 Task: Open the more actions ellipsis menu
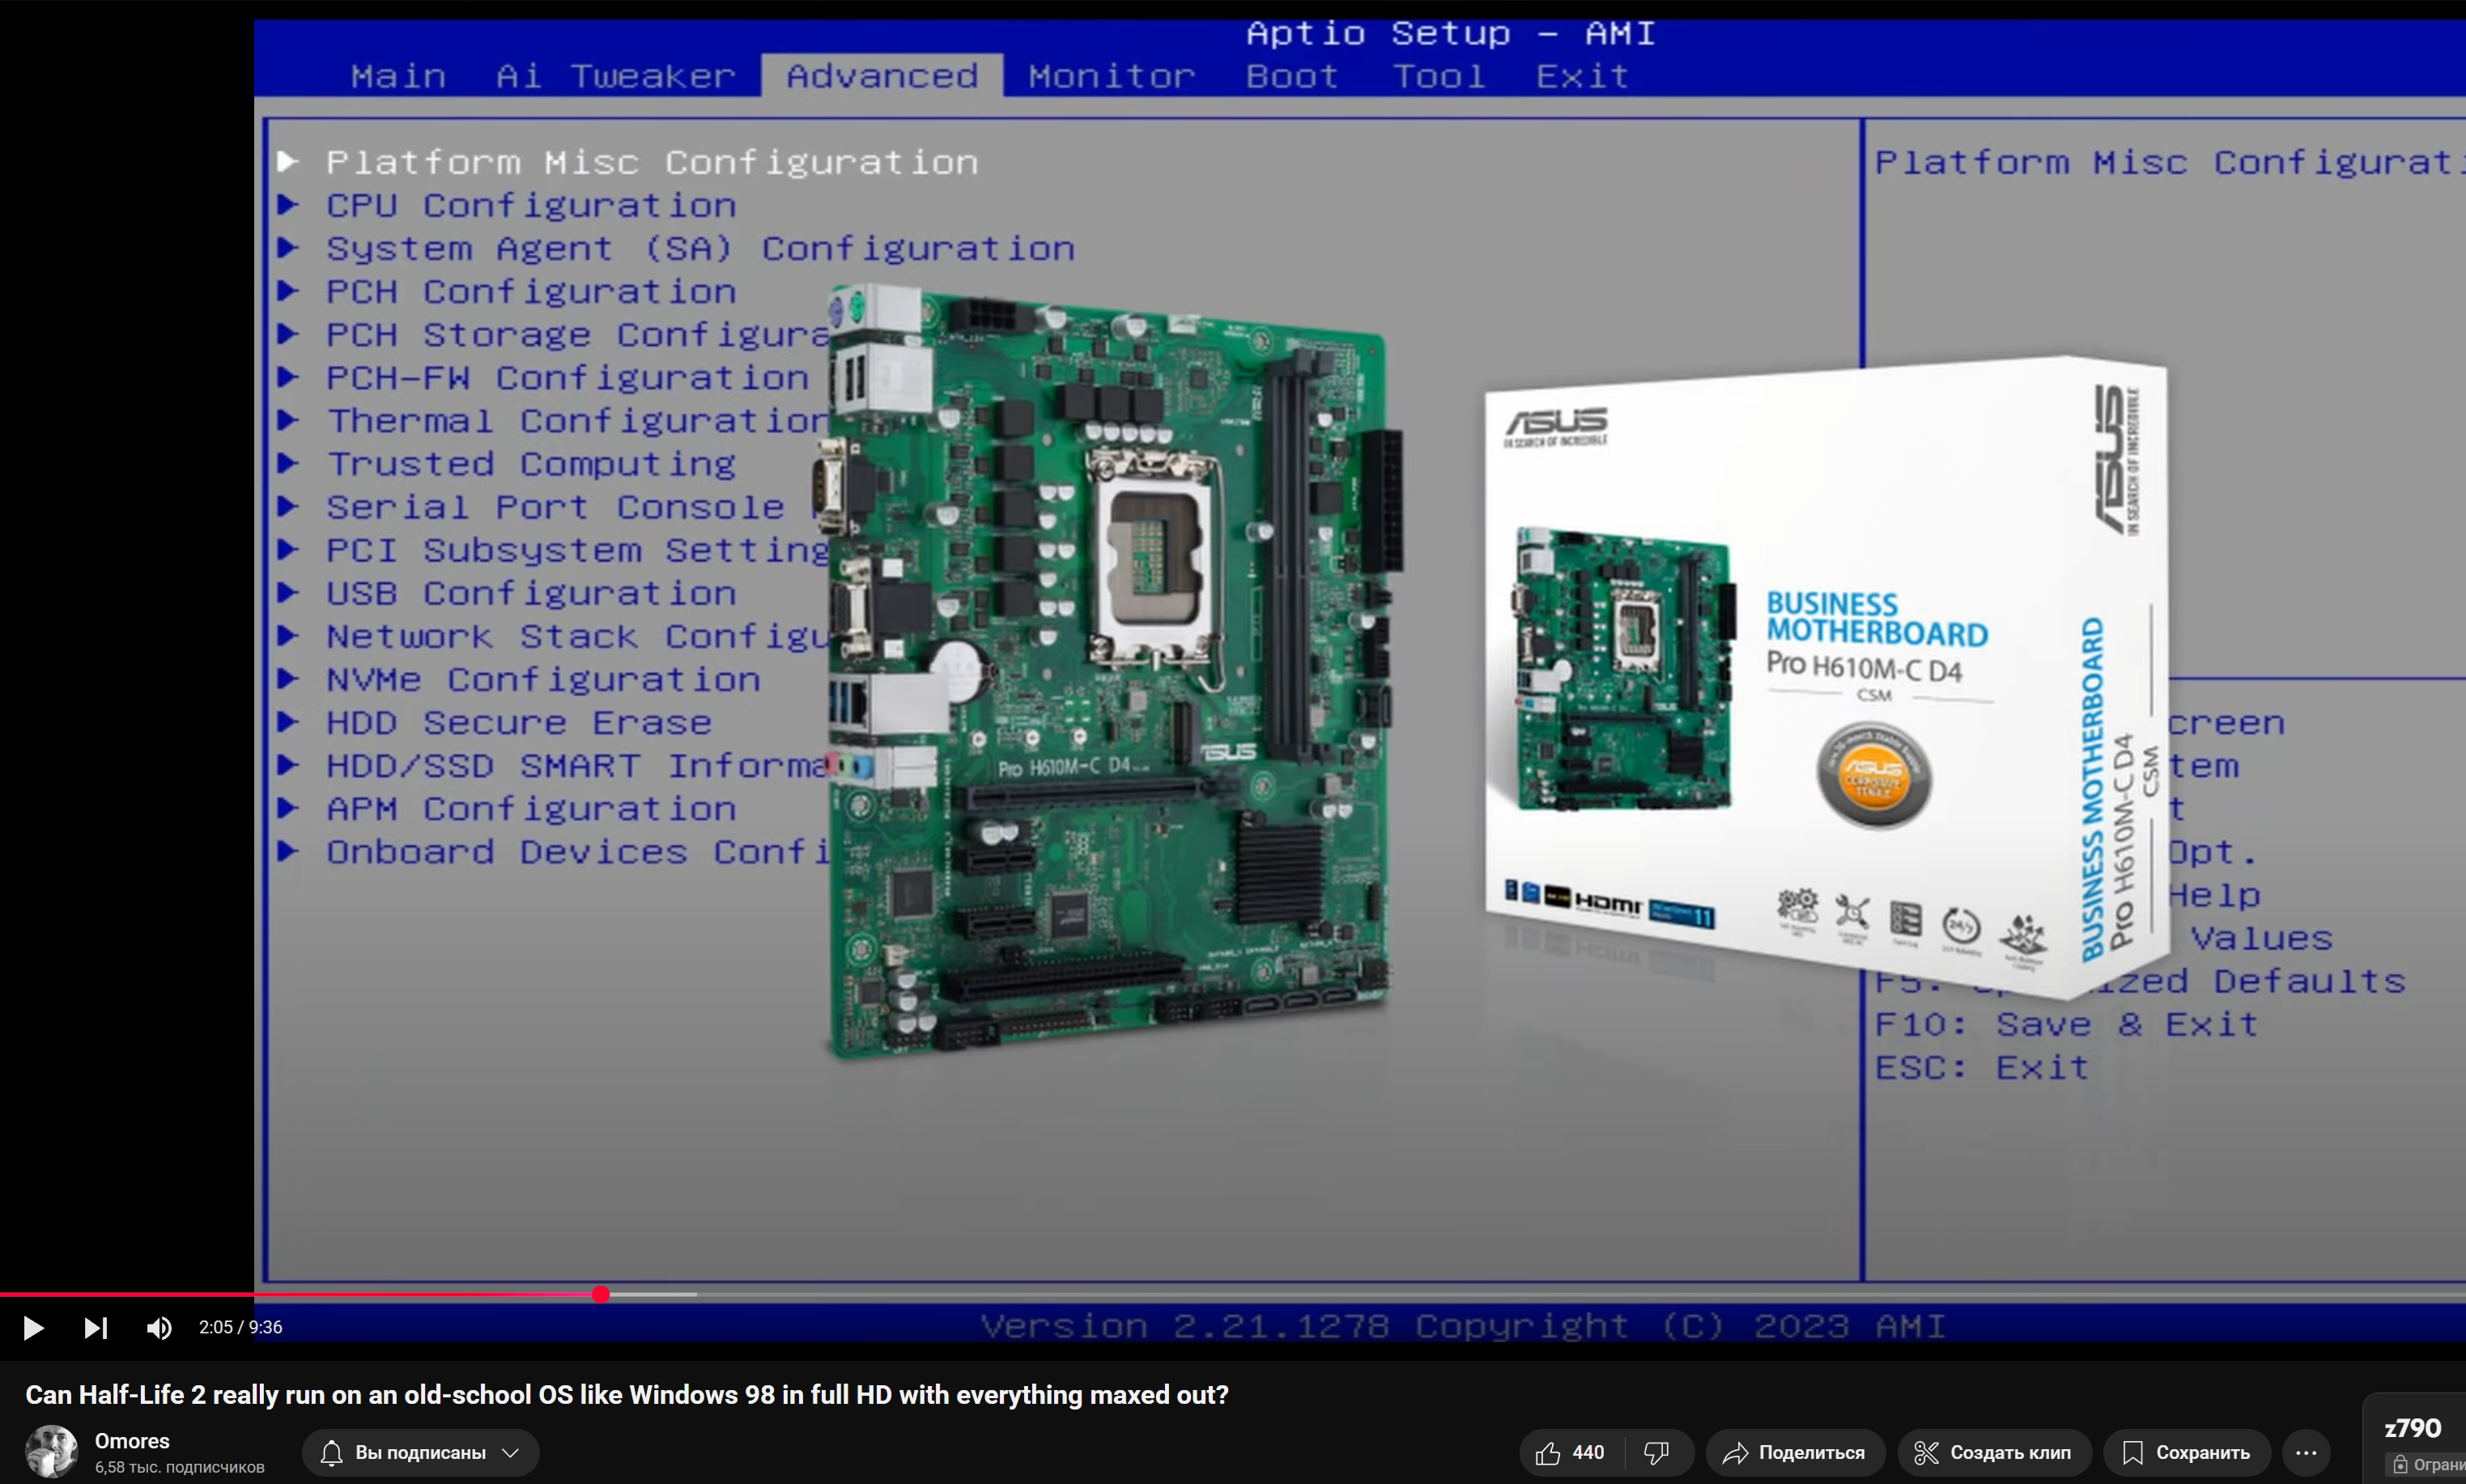pos(2306,1452)
